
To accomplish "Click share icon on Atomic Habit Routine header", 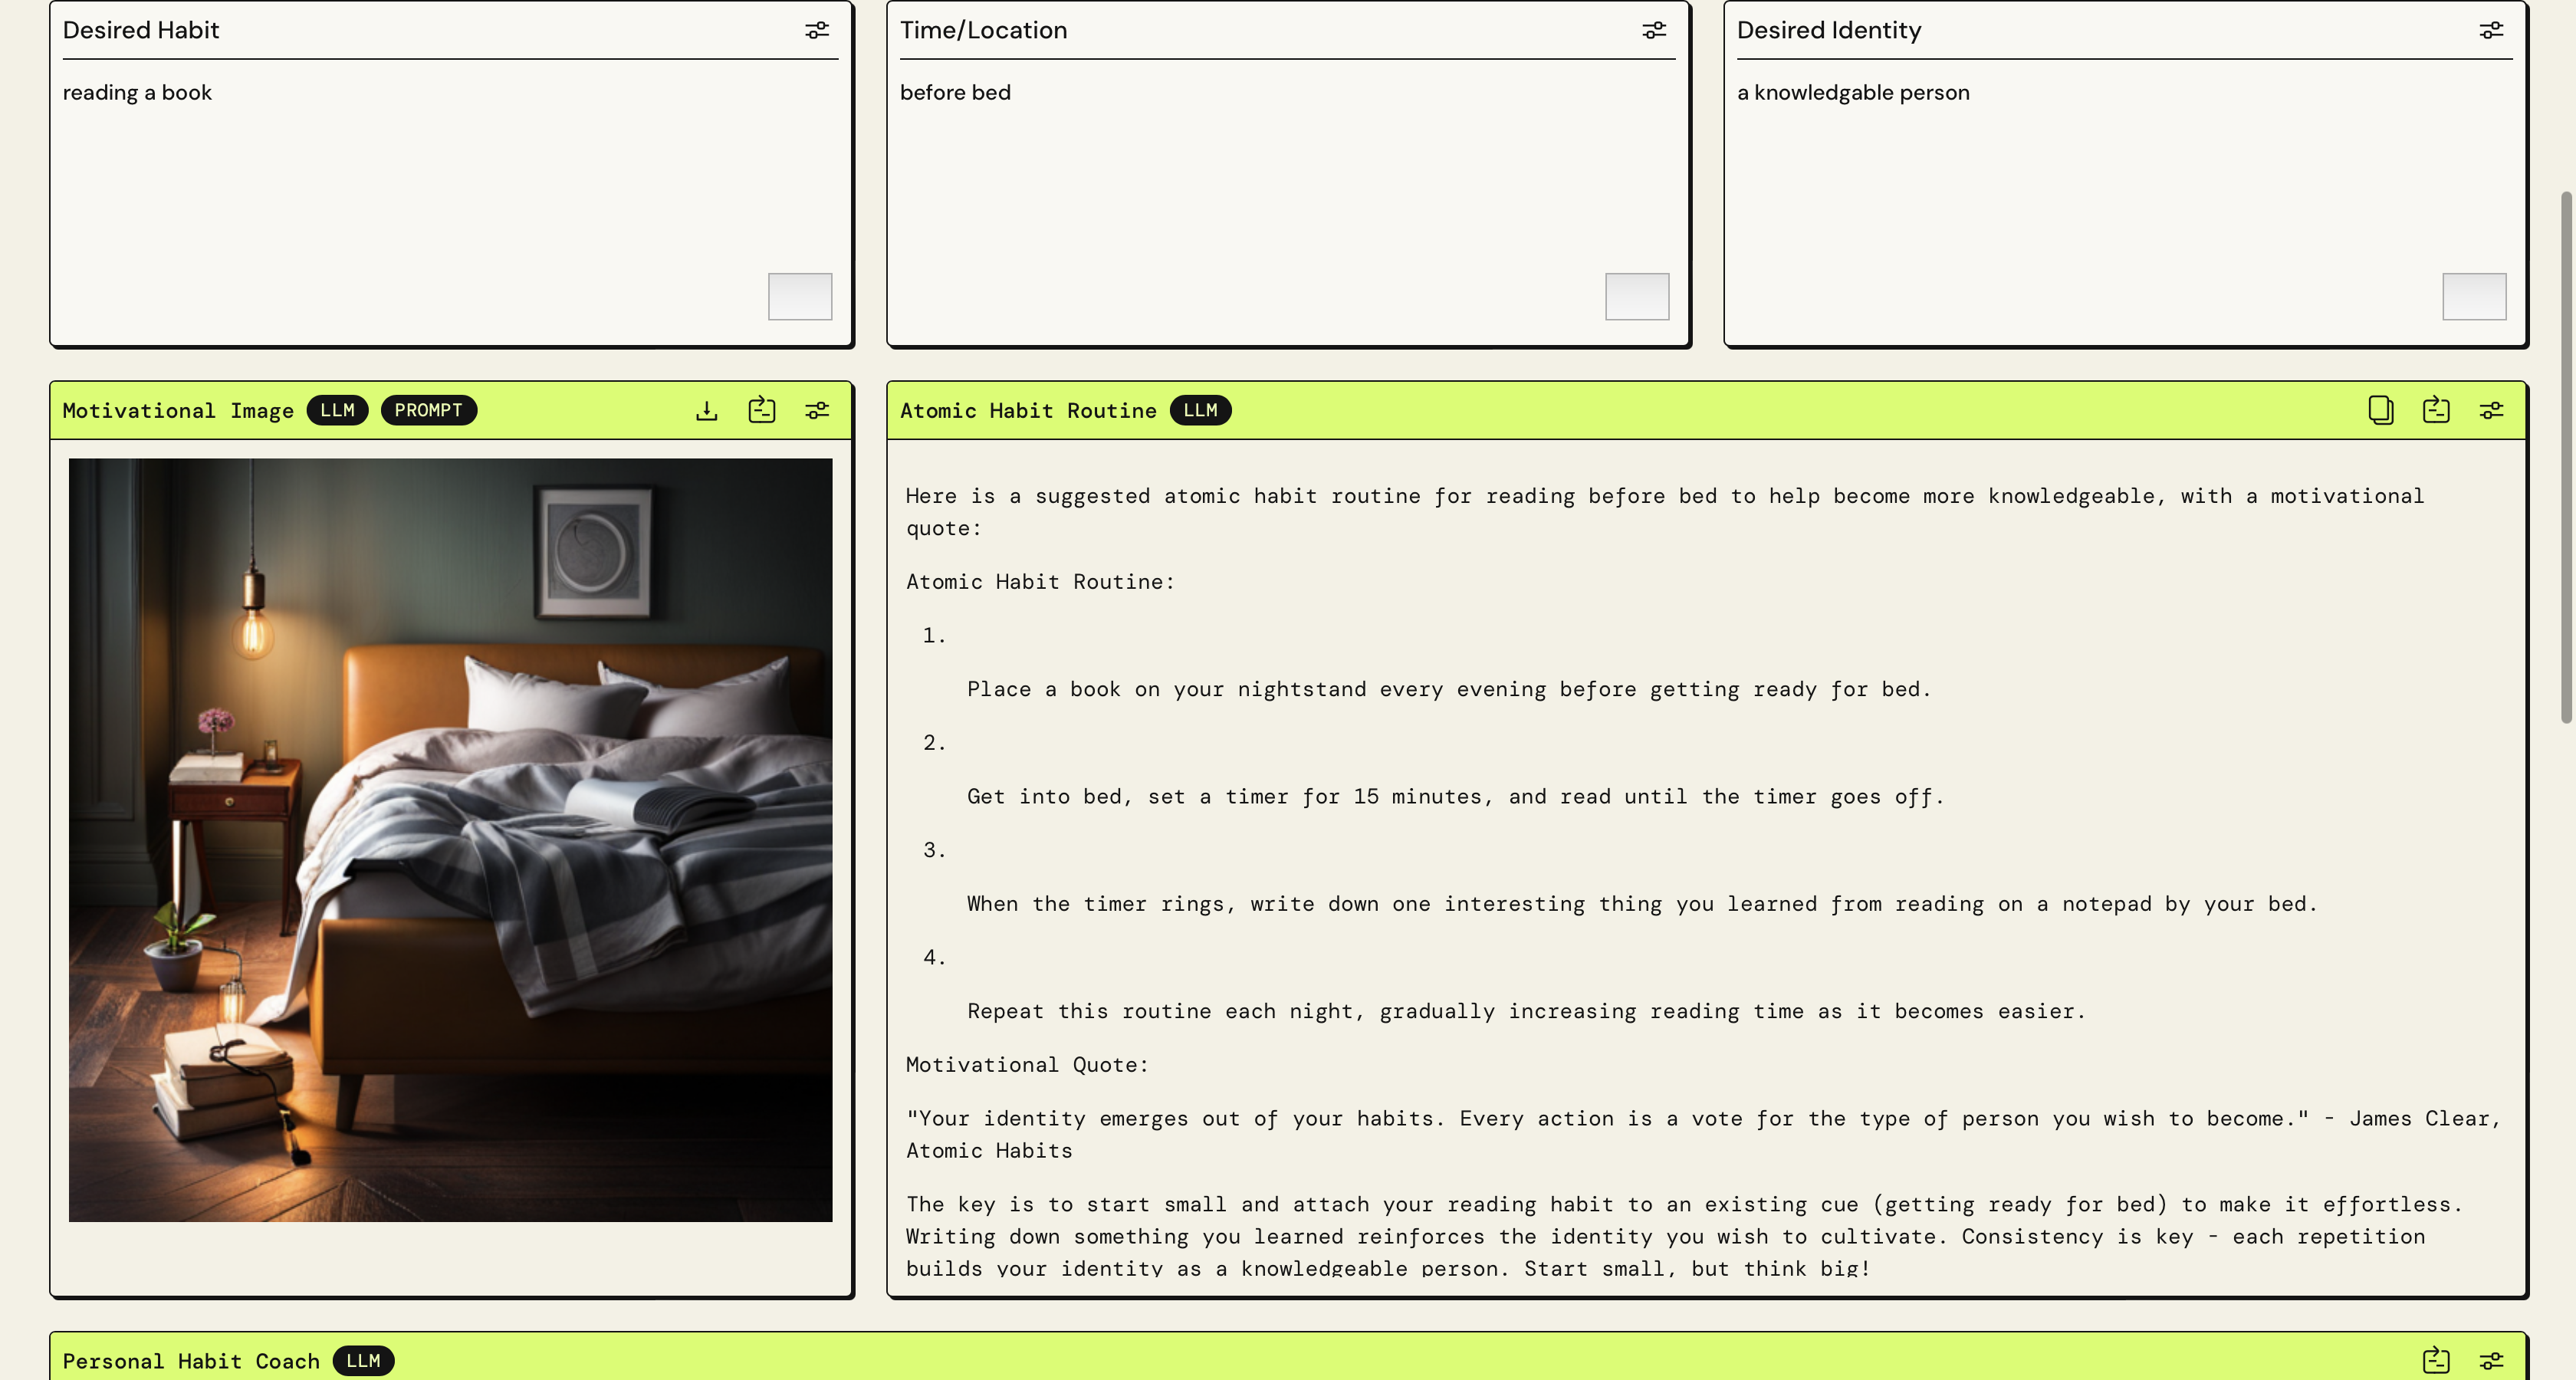I will point(2436,410).
